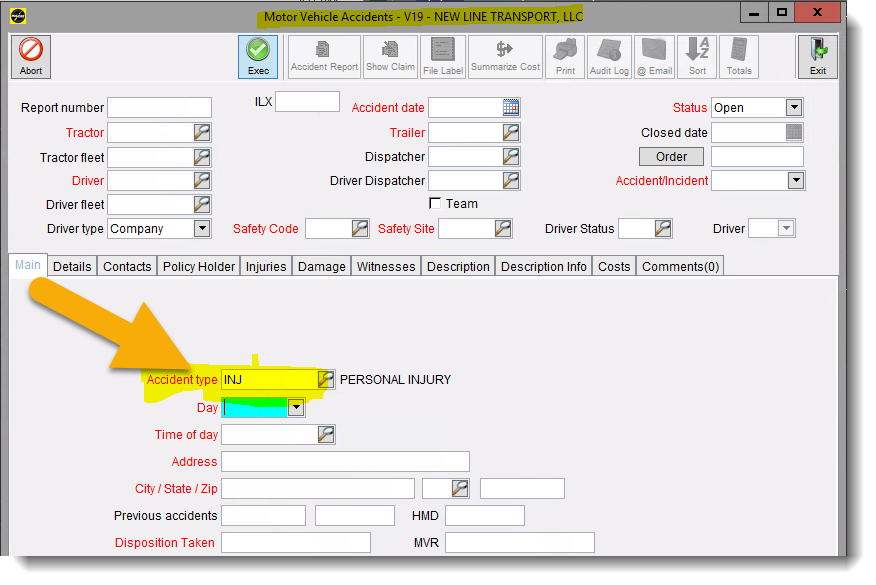Open the Accident date calendar picker
876x585 pixels.
pyautogui.click(x=511, y=107)
